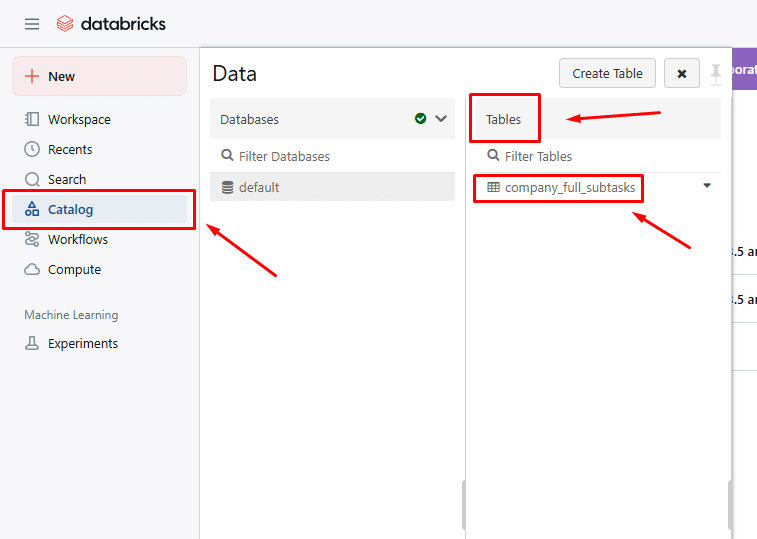The width and height of the screenshot is (757, 539).
Task: Open Workflows in the sidebar
Action: pos(99,239)
